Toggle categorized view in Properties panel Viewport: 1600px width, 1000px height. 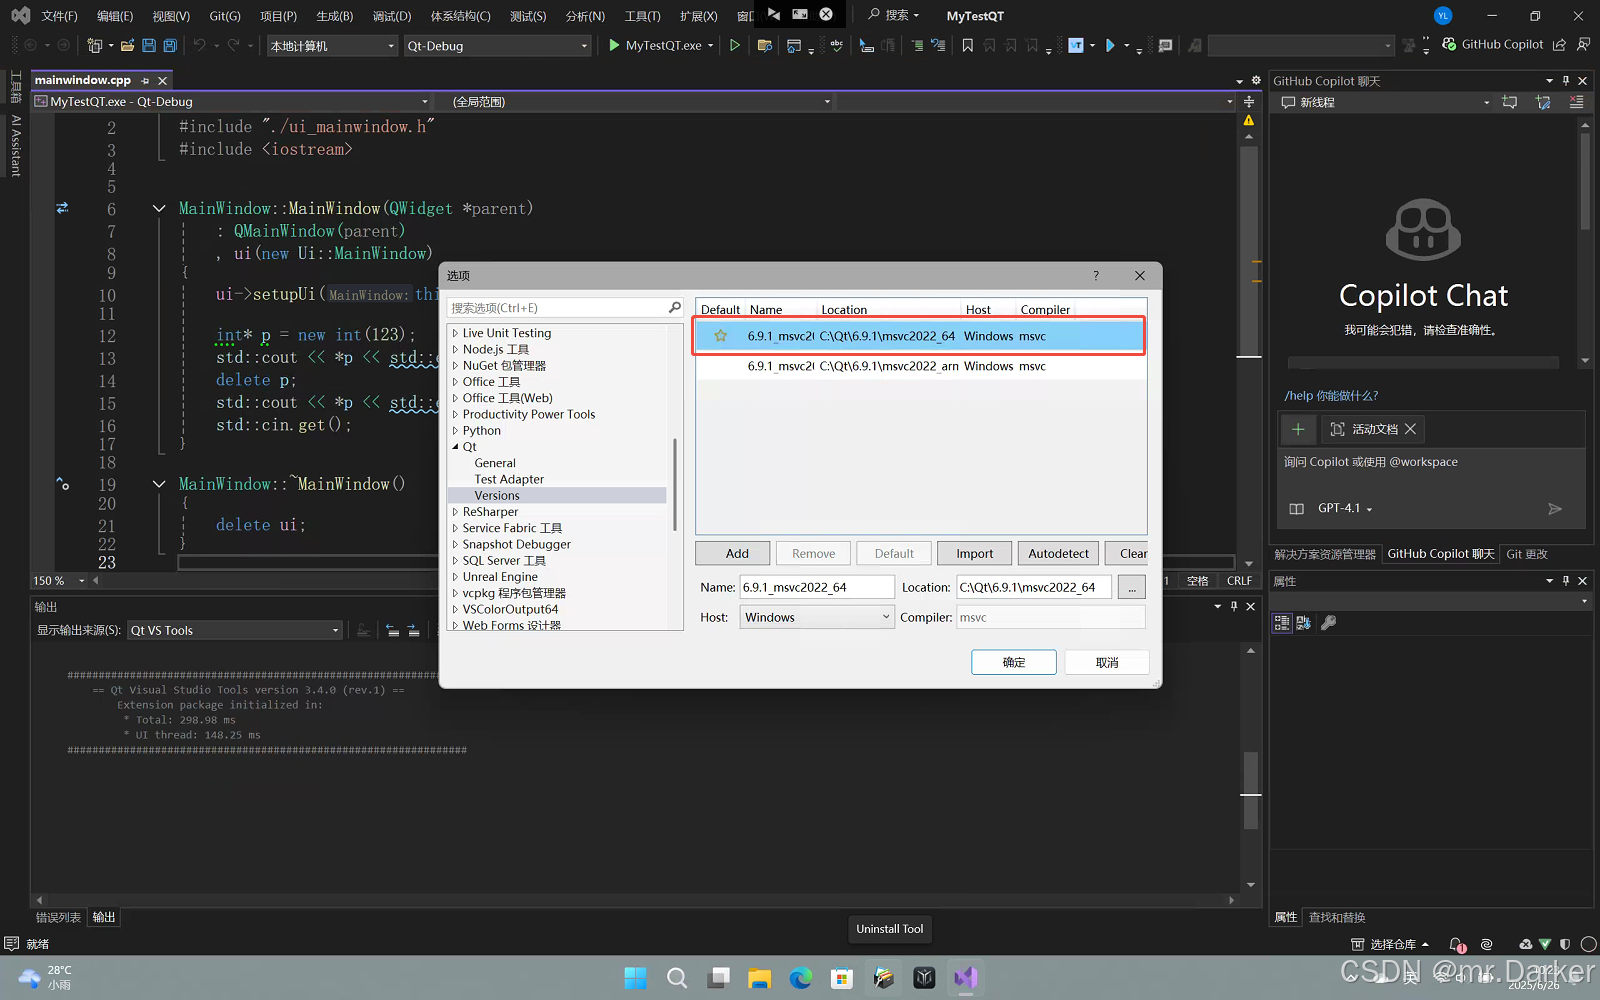pos(1281,623)
